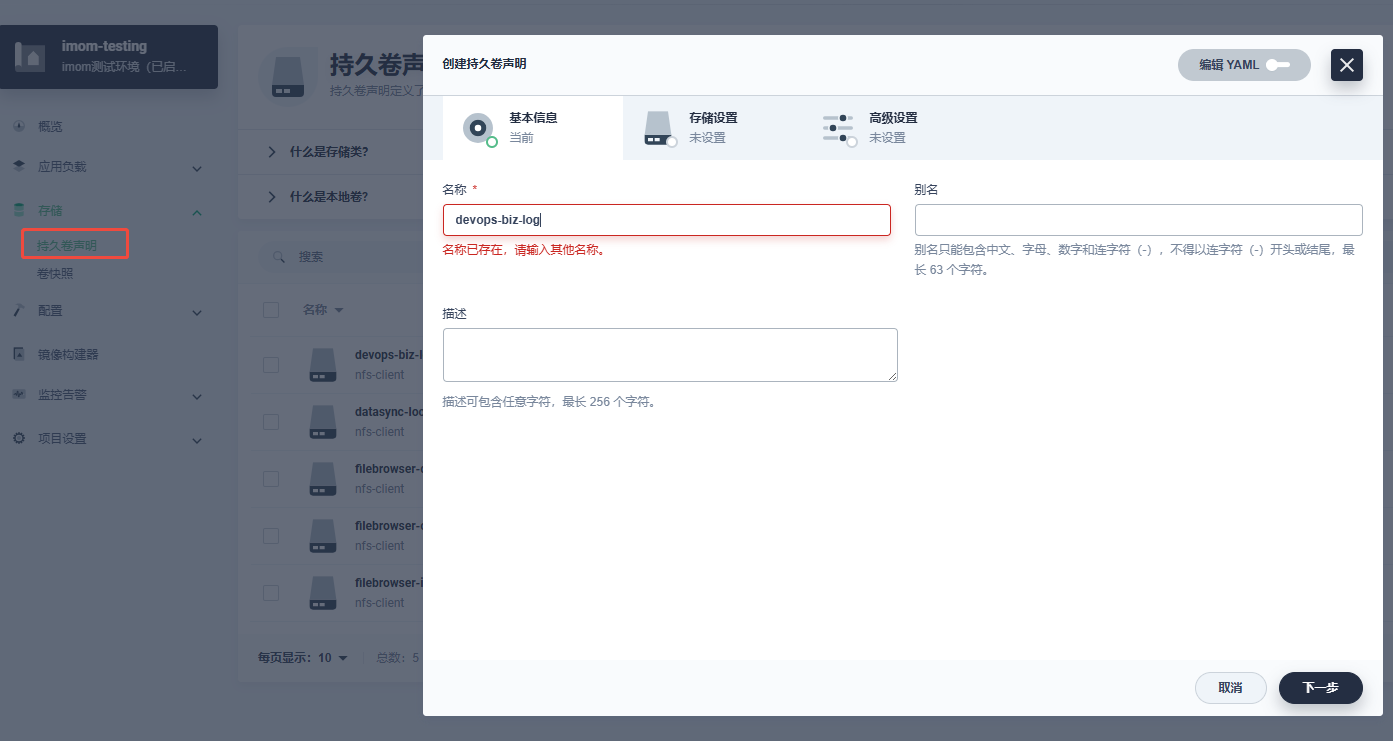
Task: Close the 创建持久卷声明 dialog
Action: tap(1347, 65)
